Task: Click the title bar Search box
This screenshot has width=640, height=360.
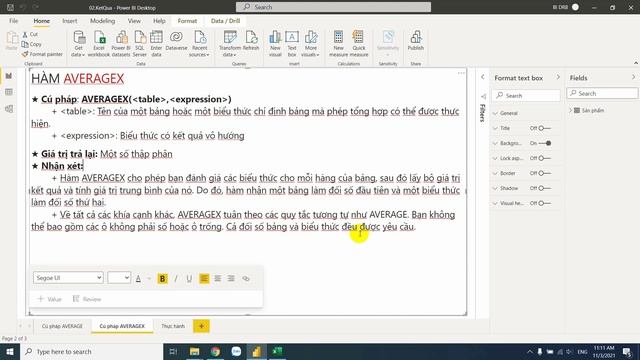Action: pyautogui.click(x=333, y=7)
